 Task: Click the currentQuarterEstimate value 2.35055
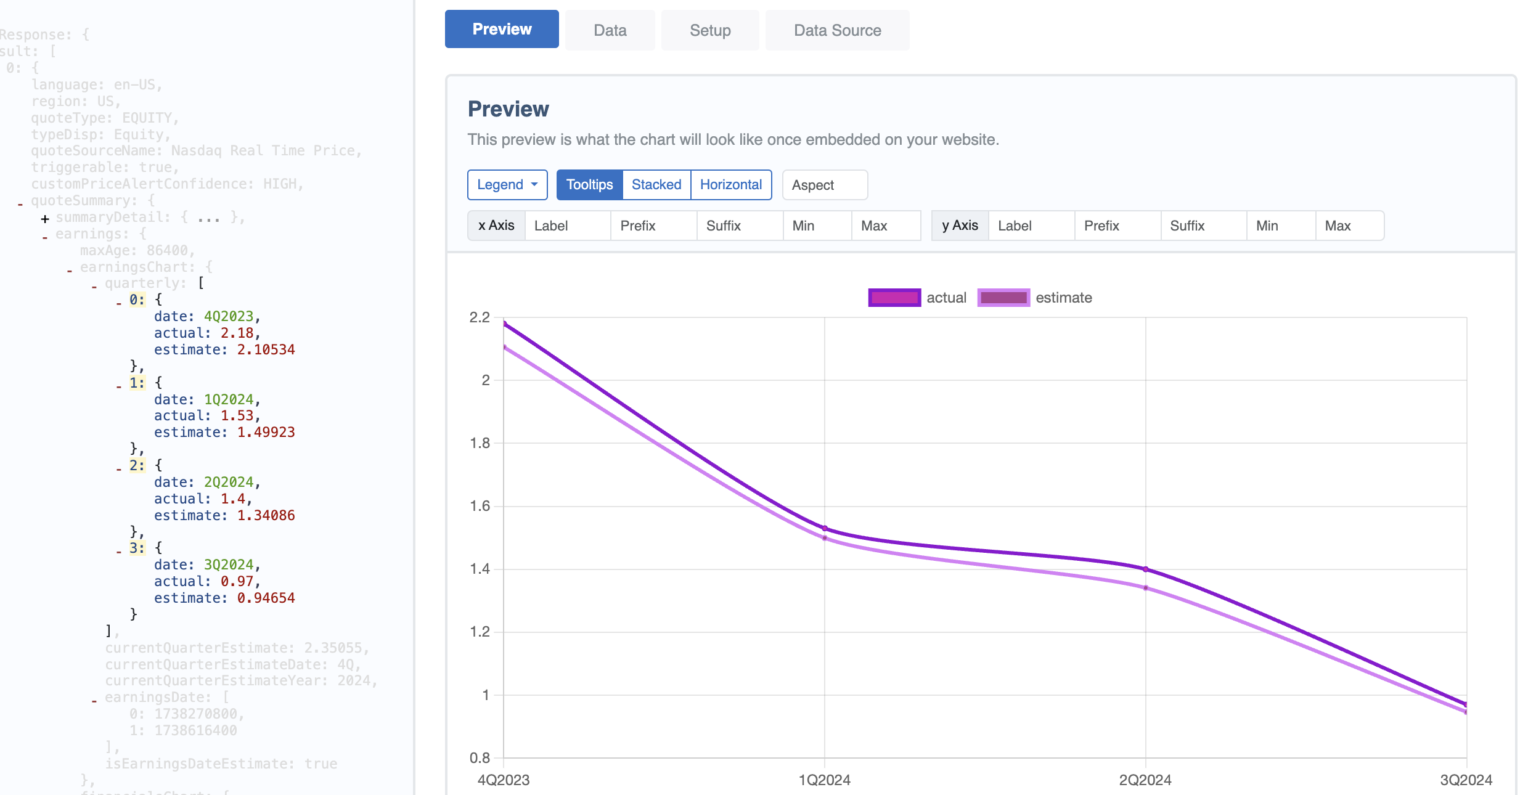(335, 648)
